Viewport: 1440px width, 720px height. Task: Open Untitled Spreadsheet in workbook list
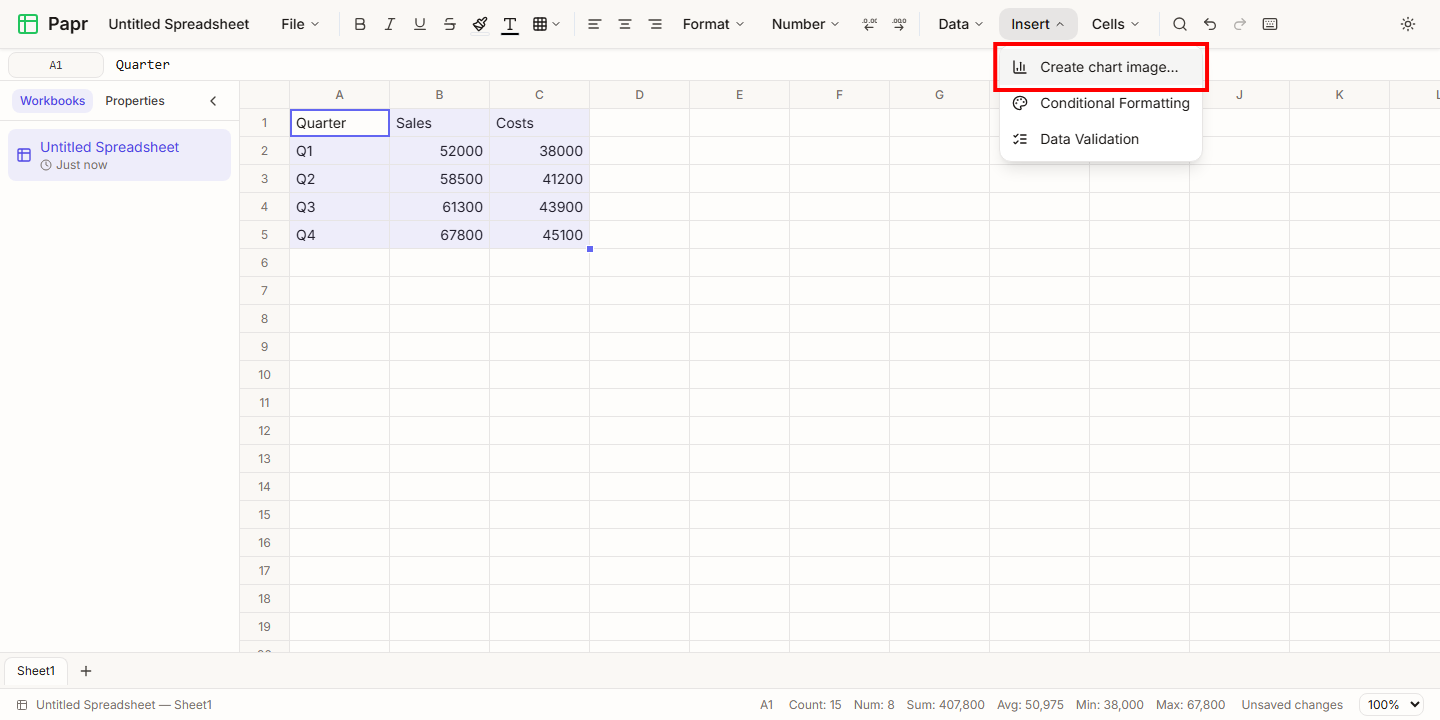click(x=119, y=155)
